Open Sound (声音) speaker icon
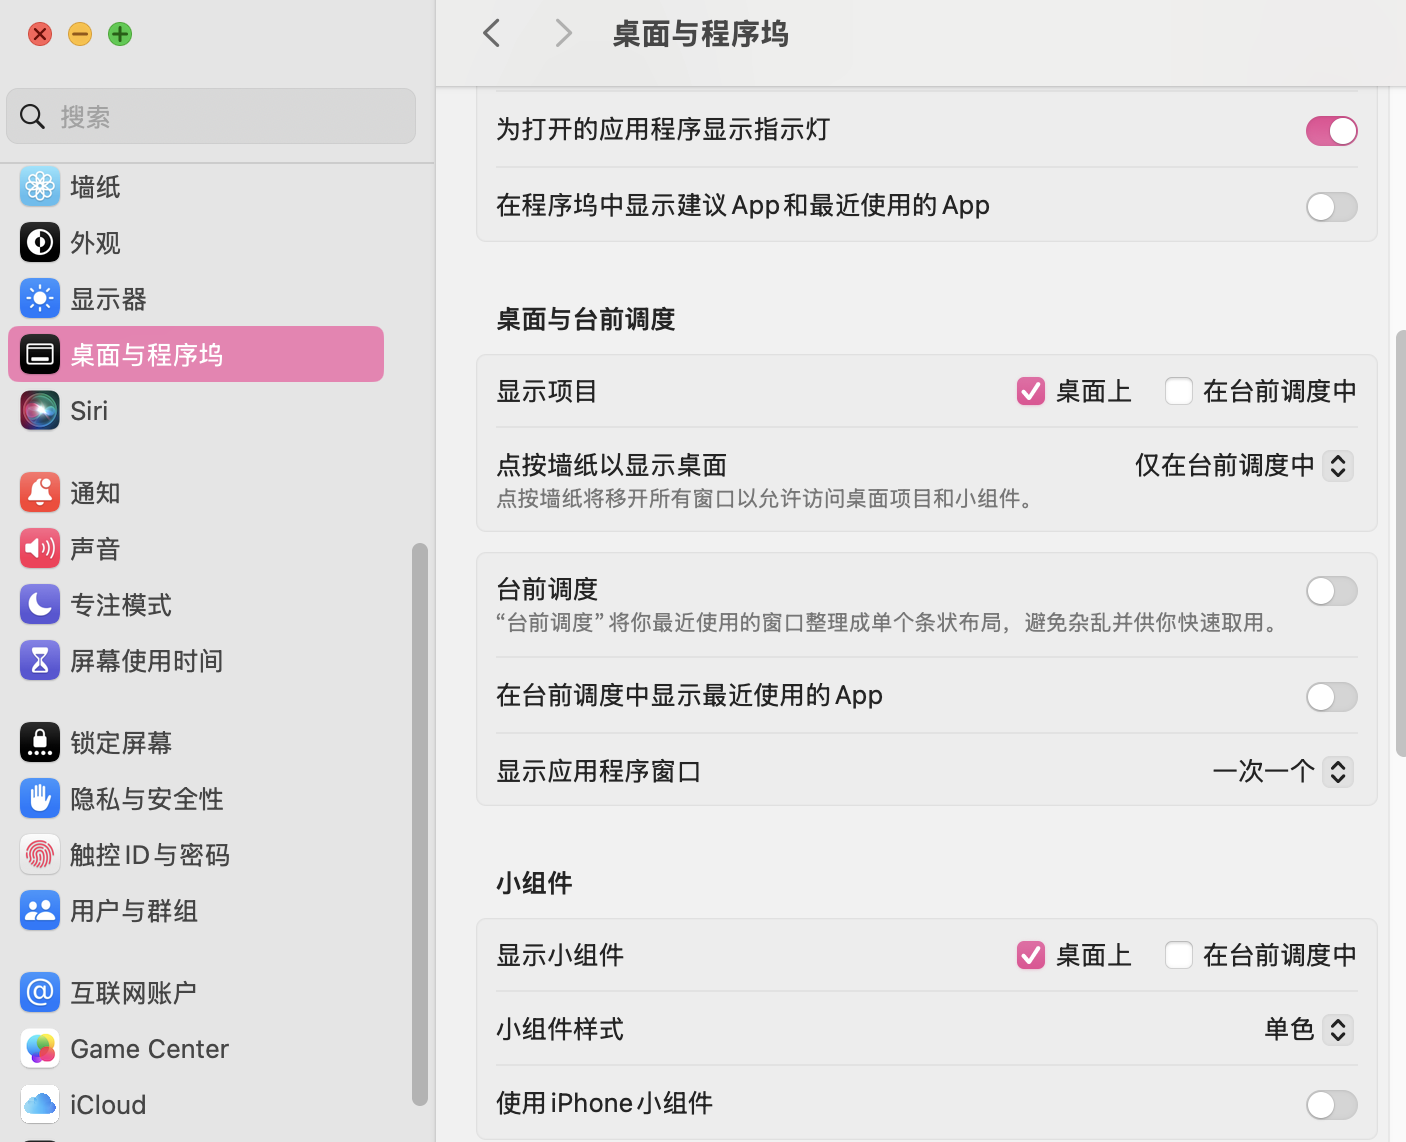Image resolution: width=1406 pixels, height=1142 pixels. point(40,548)
